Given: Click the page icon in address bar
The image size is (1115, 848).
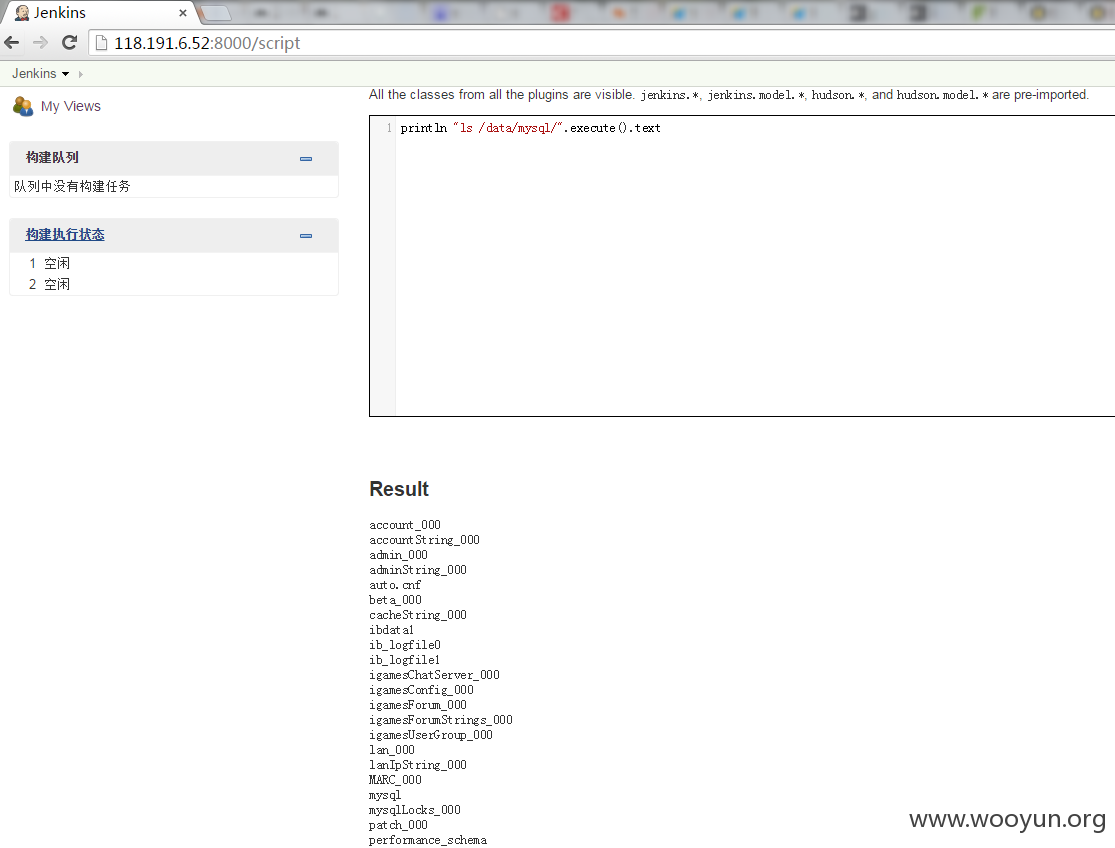Looking at the screenshot, I should (x=101, y=43).
